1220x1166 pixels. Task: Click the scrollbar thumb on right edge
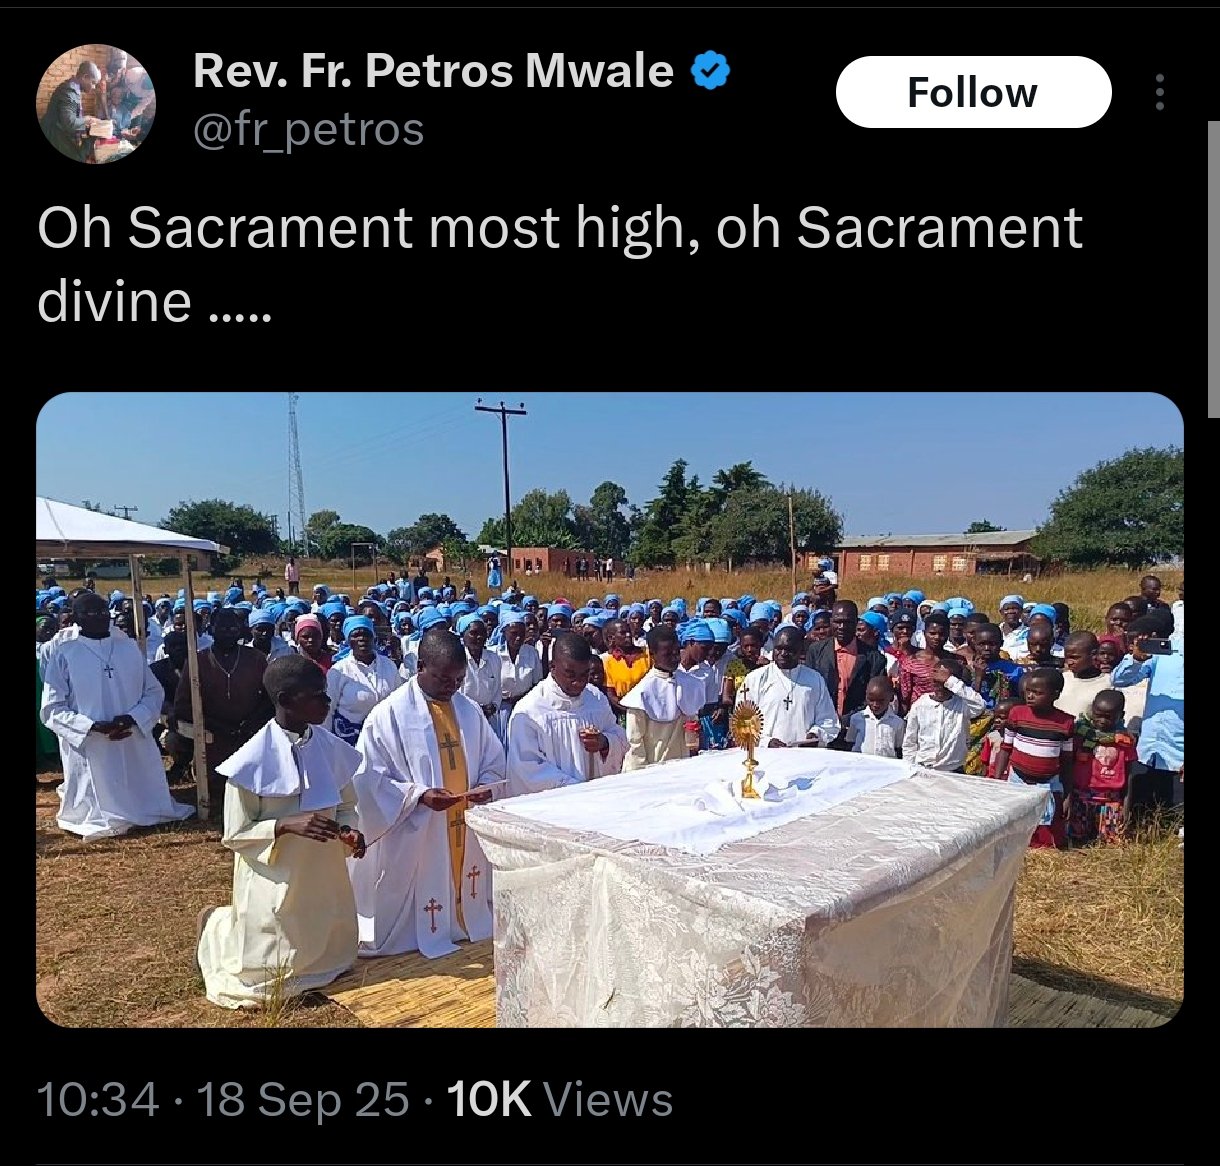click(1214, 270)
